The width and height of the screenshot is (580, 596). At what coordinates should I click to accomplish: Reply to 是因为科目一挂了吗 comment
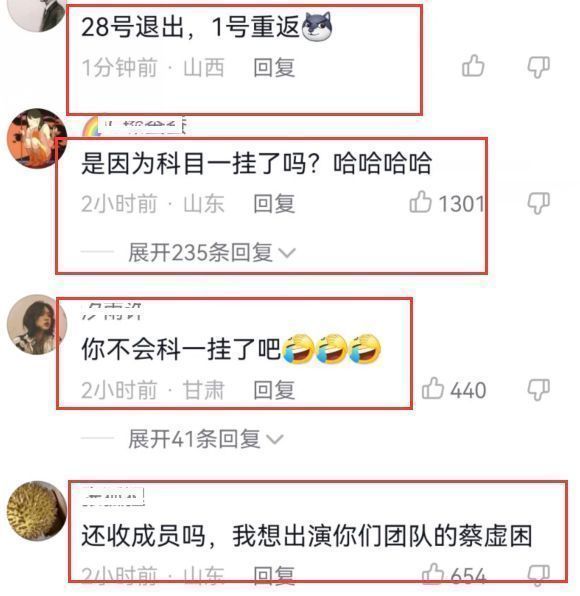pyautogui.click(x=274, y=204)
